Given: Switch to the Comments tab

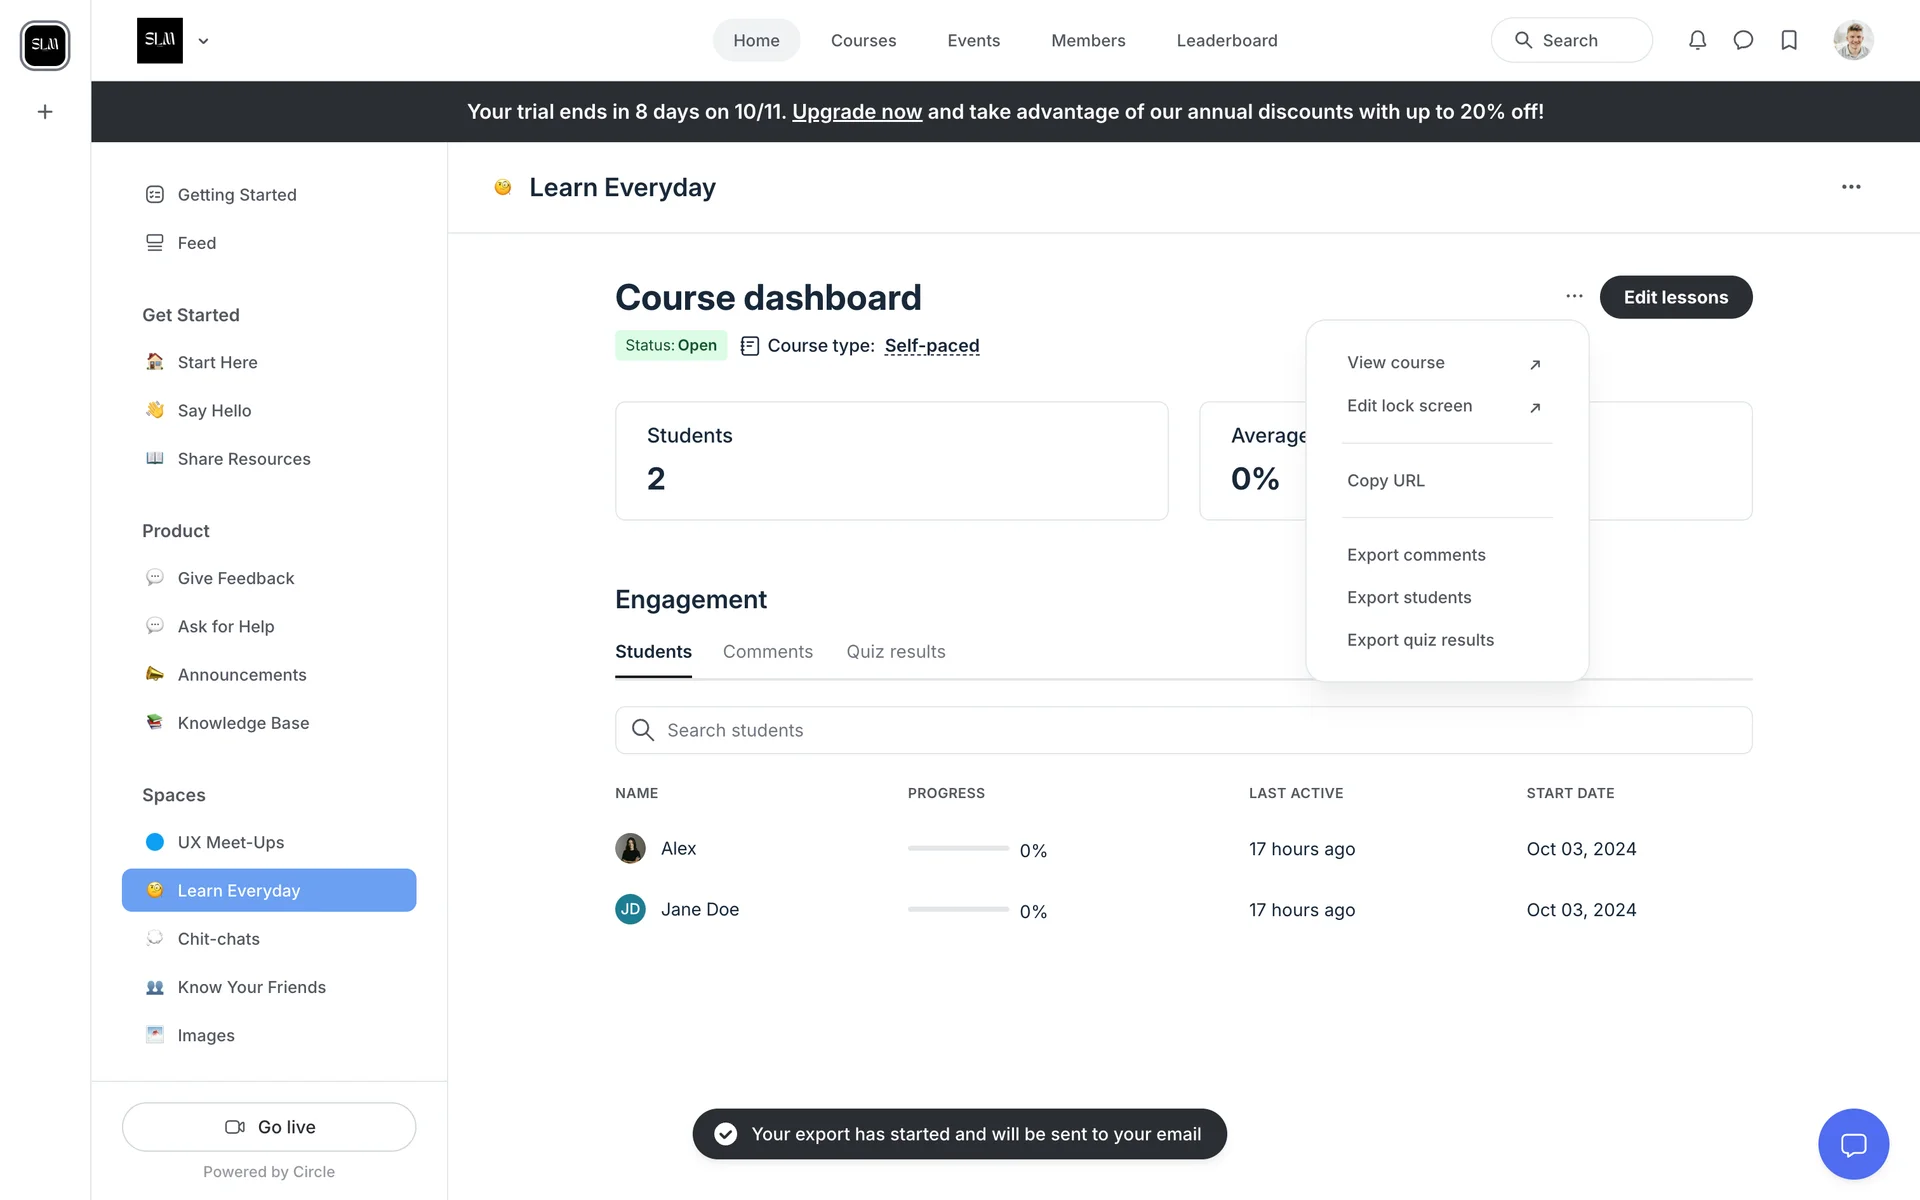Looking at the screenshot, I should coord(767,652).
